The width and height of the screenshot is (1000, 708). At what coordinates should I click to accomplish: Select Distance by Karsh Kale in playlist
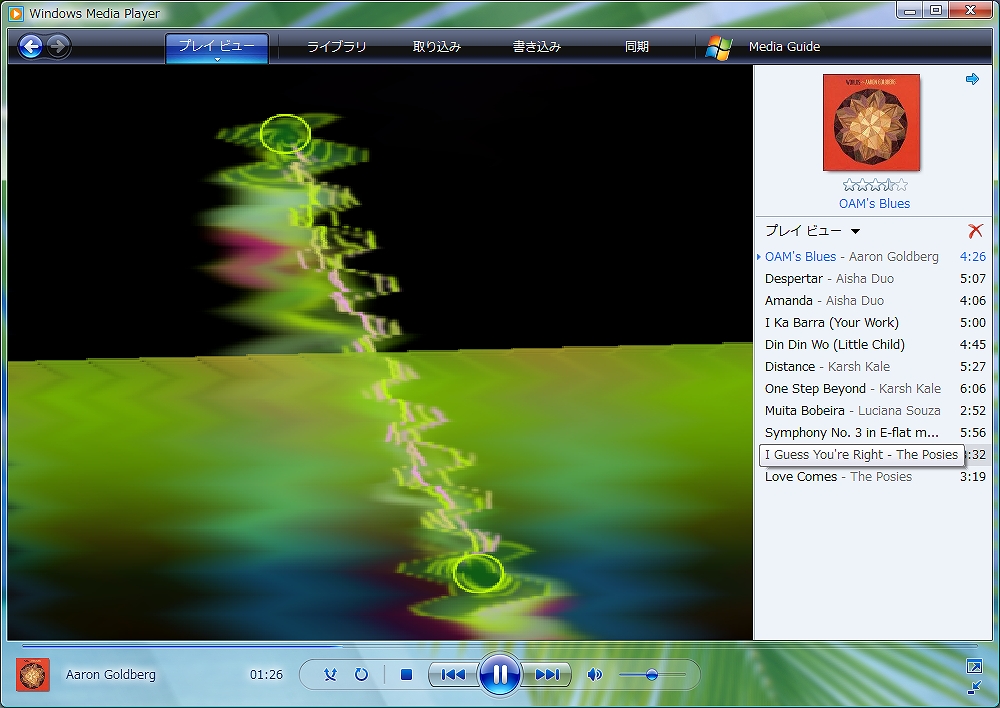click(x=827, y=367)
